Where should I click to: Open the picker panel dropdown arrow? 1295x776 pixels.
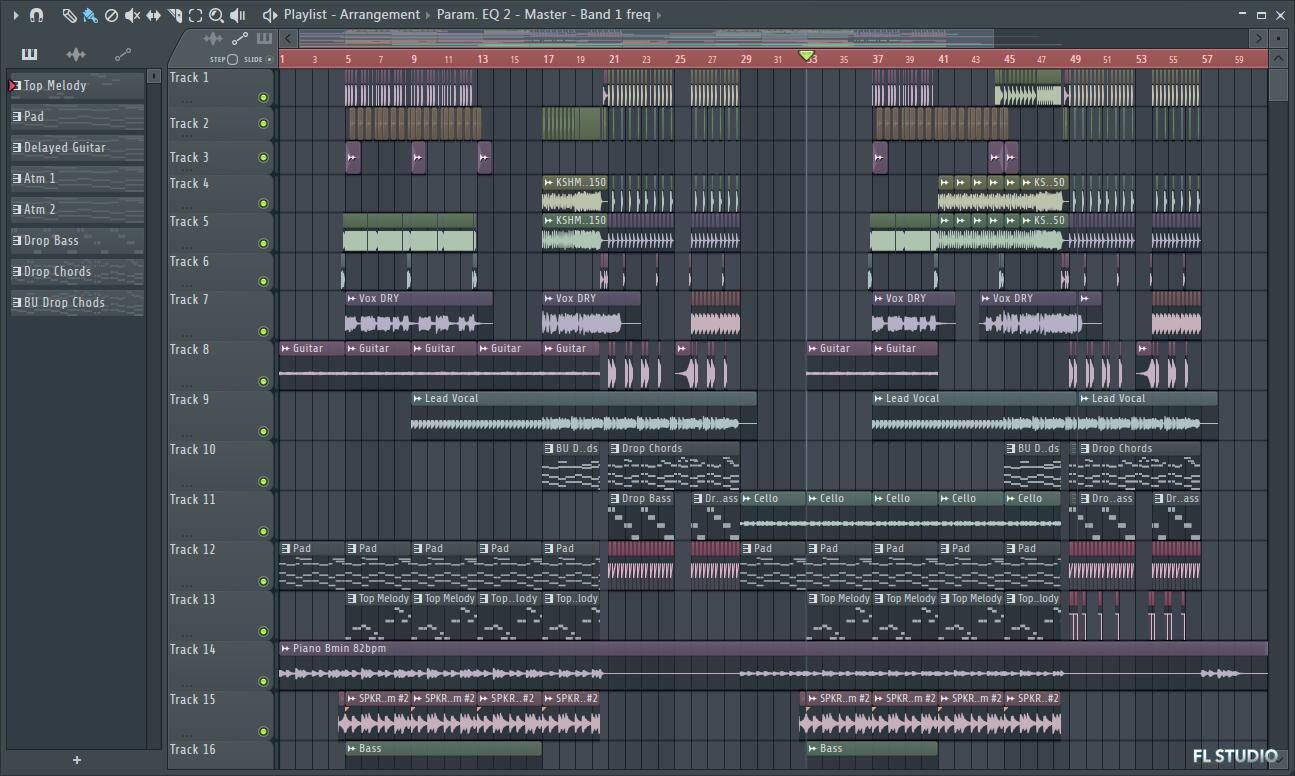coord(154,76)
